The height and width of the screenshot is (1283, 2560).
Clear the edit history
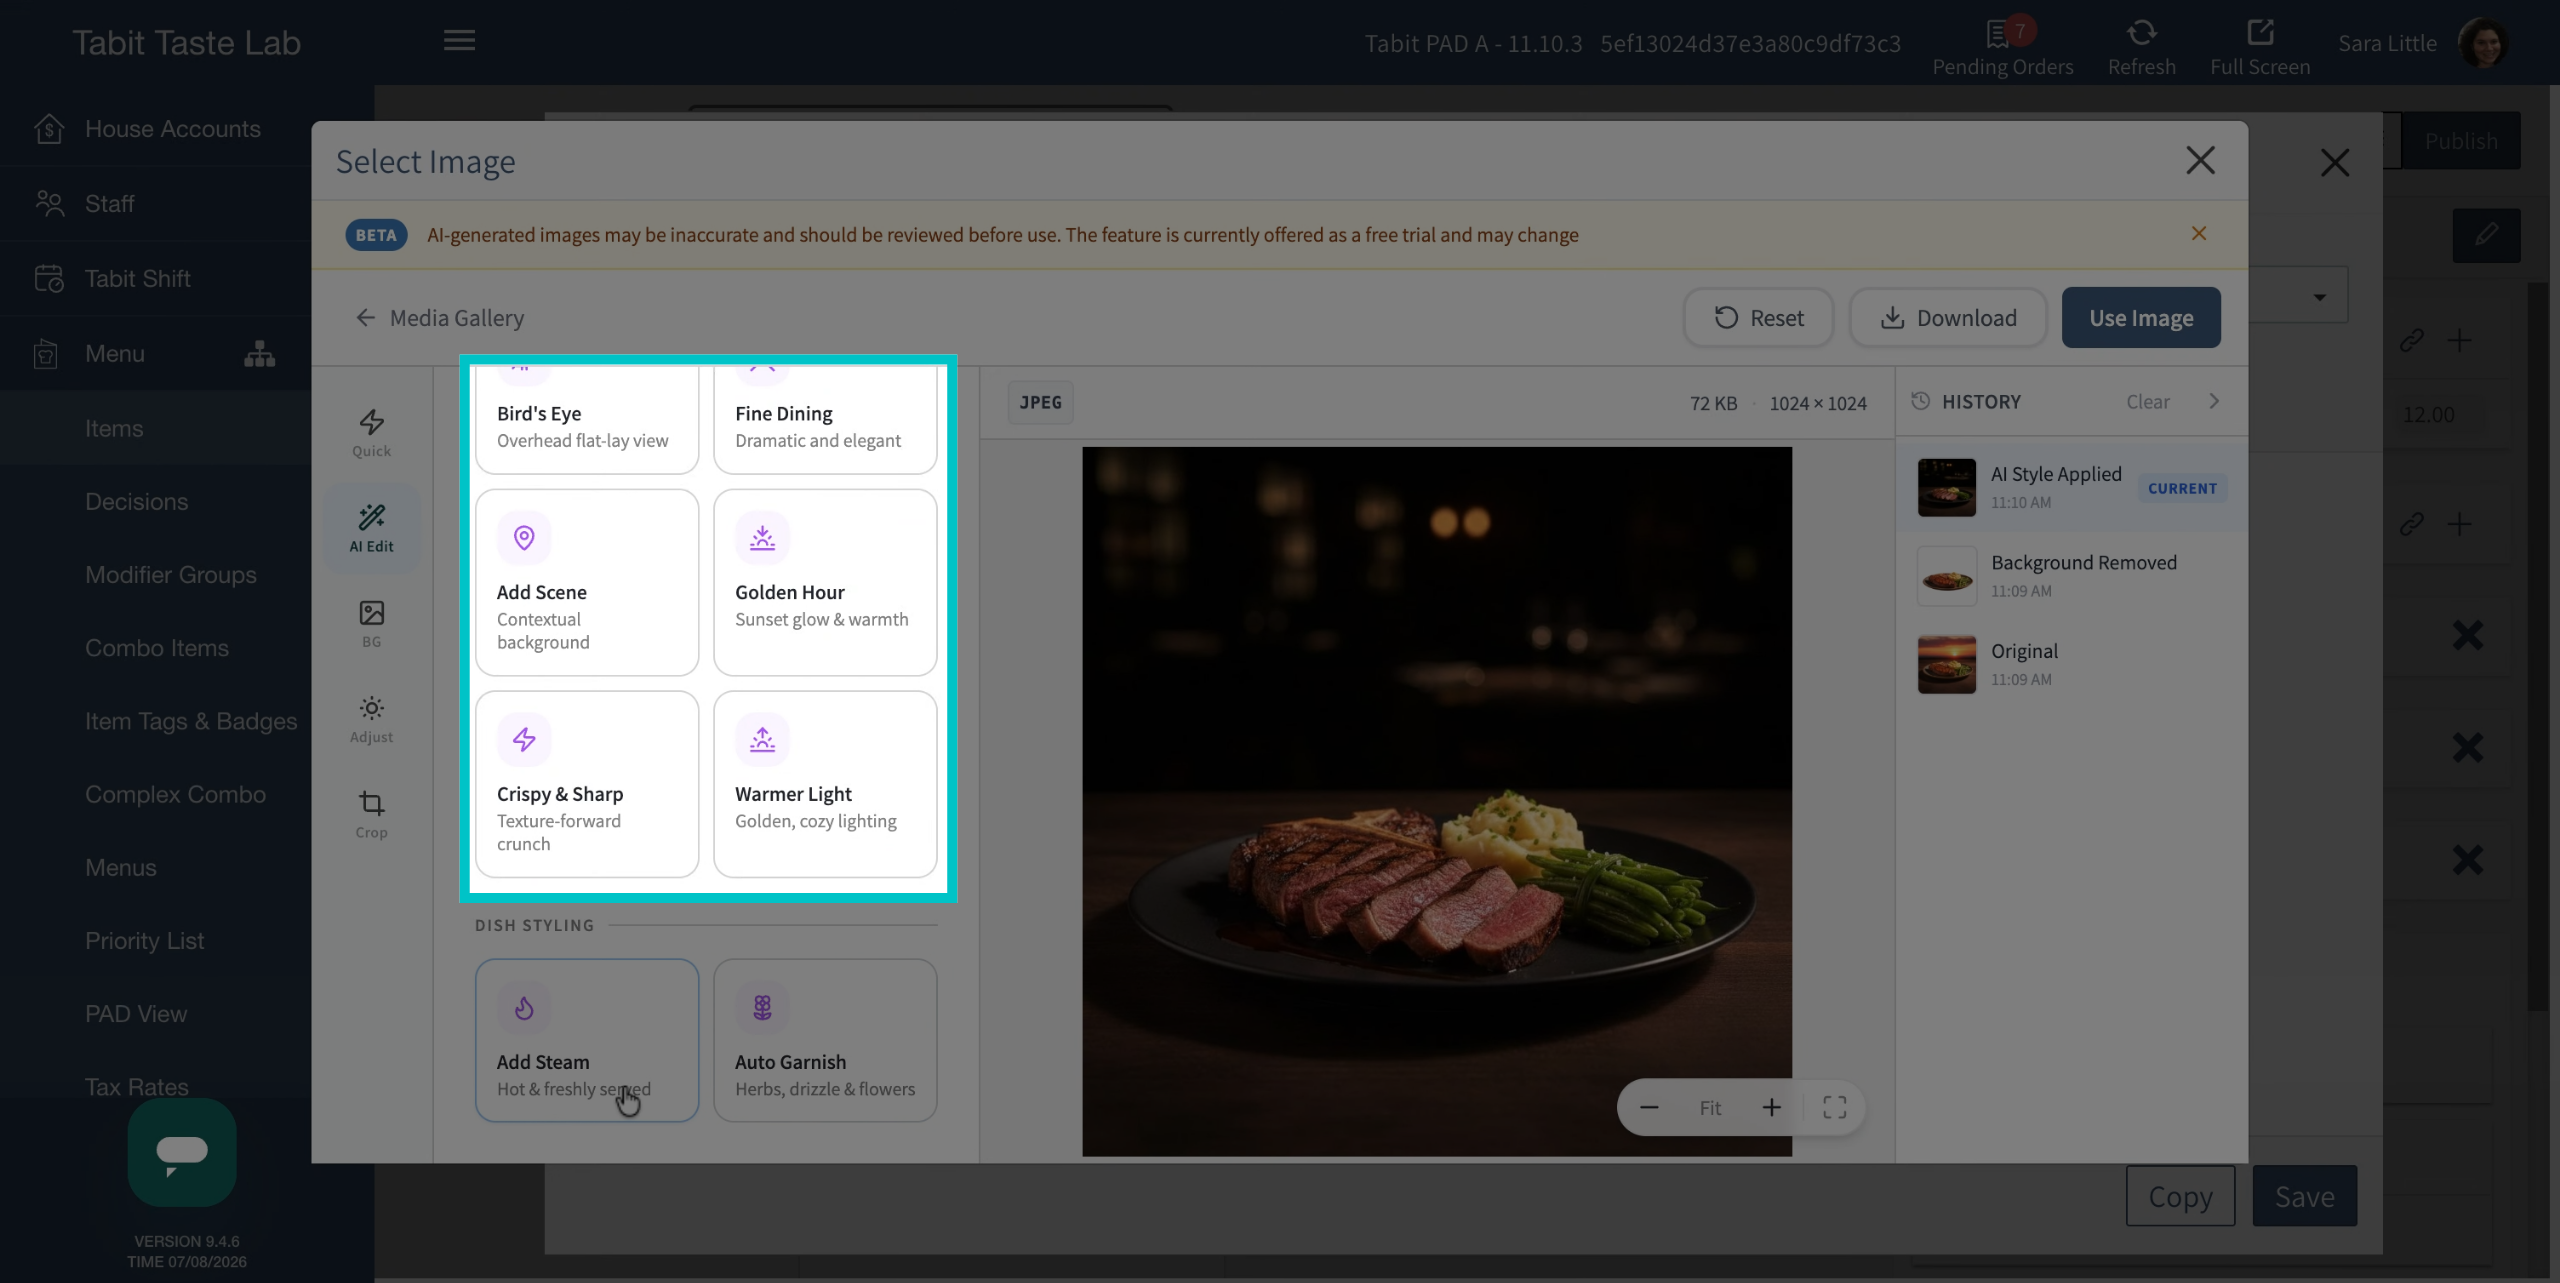2147,401
